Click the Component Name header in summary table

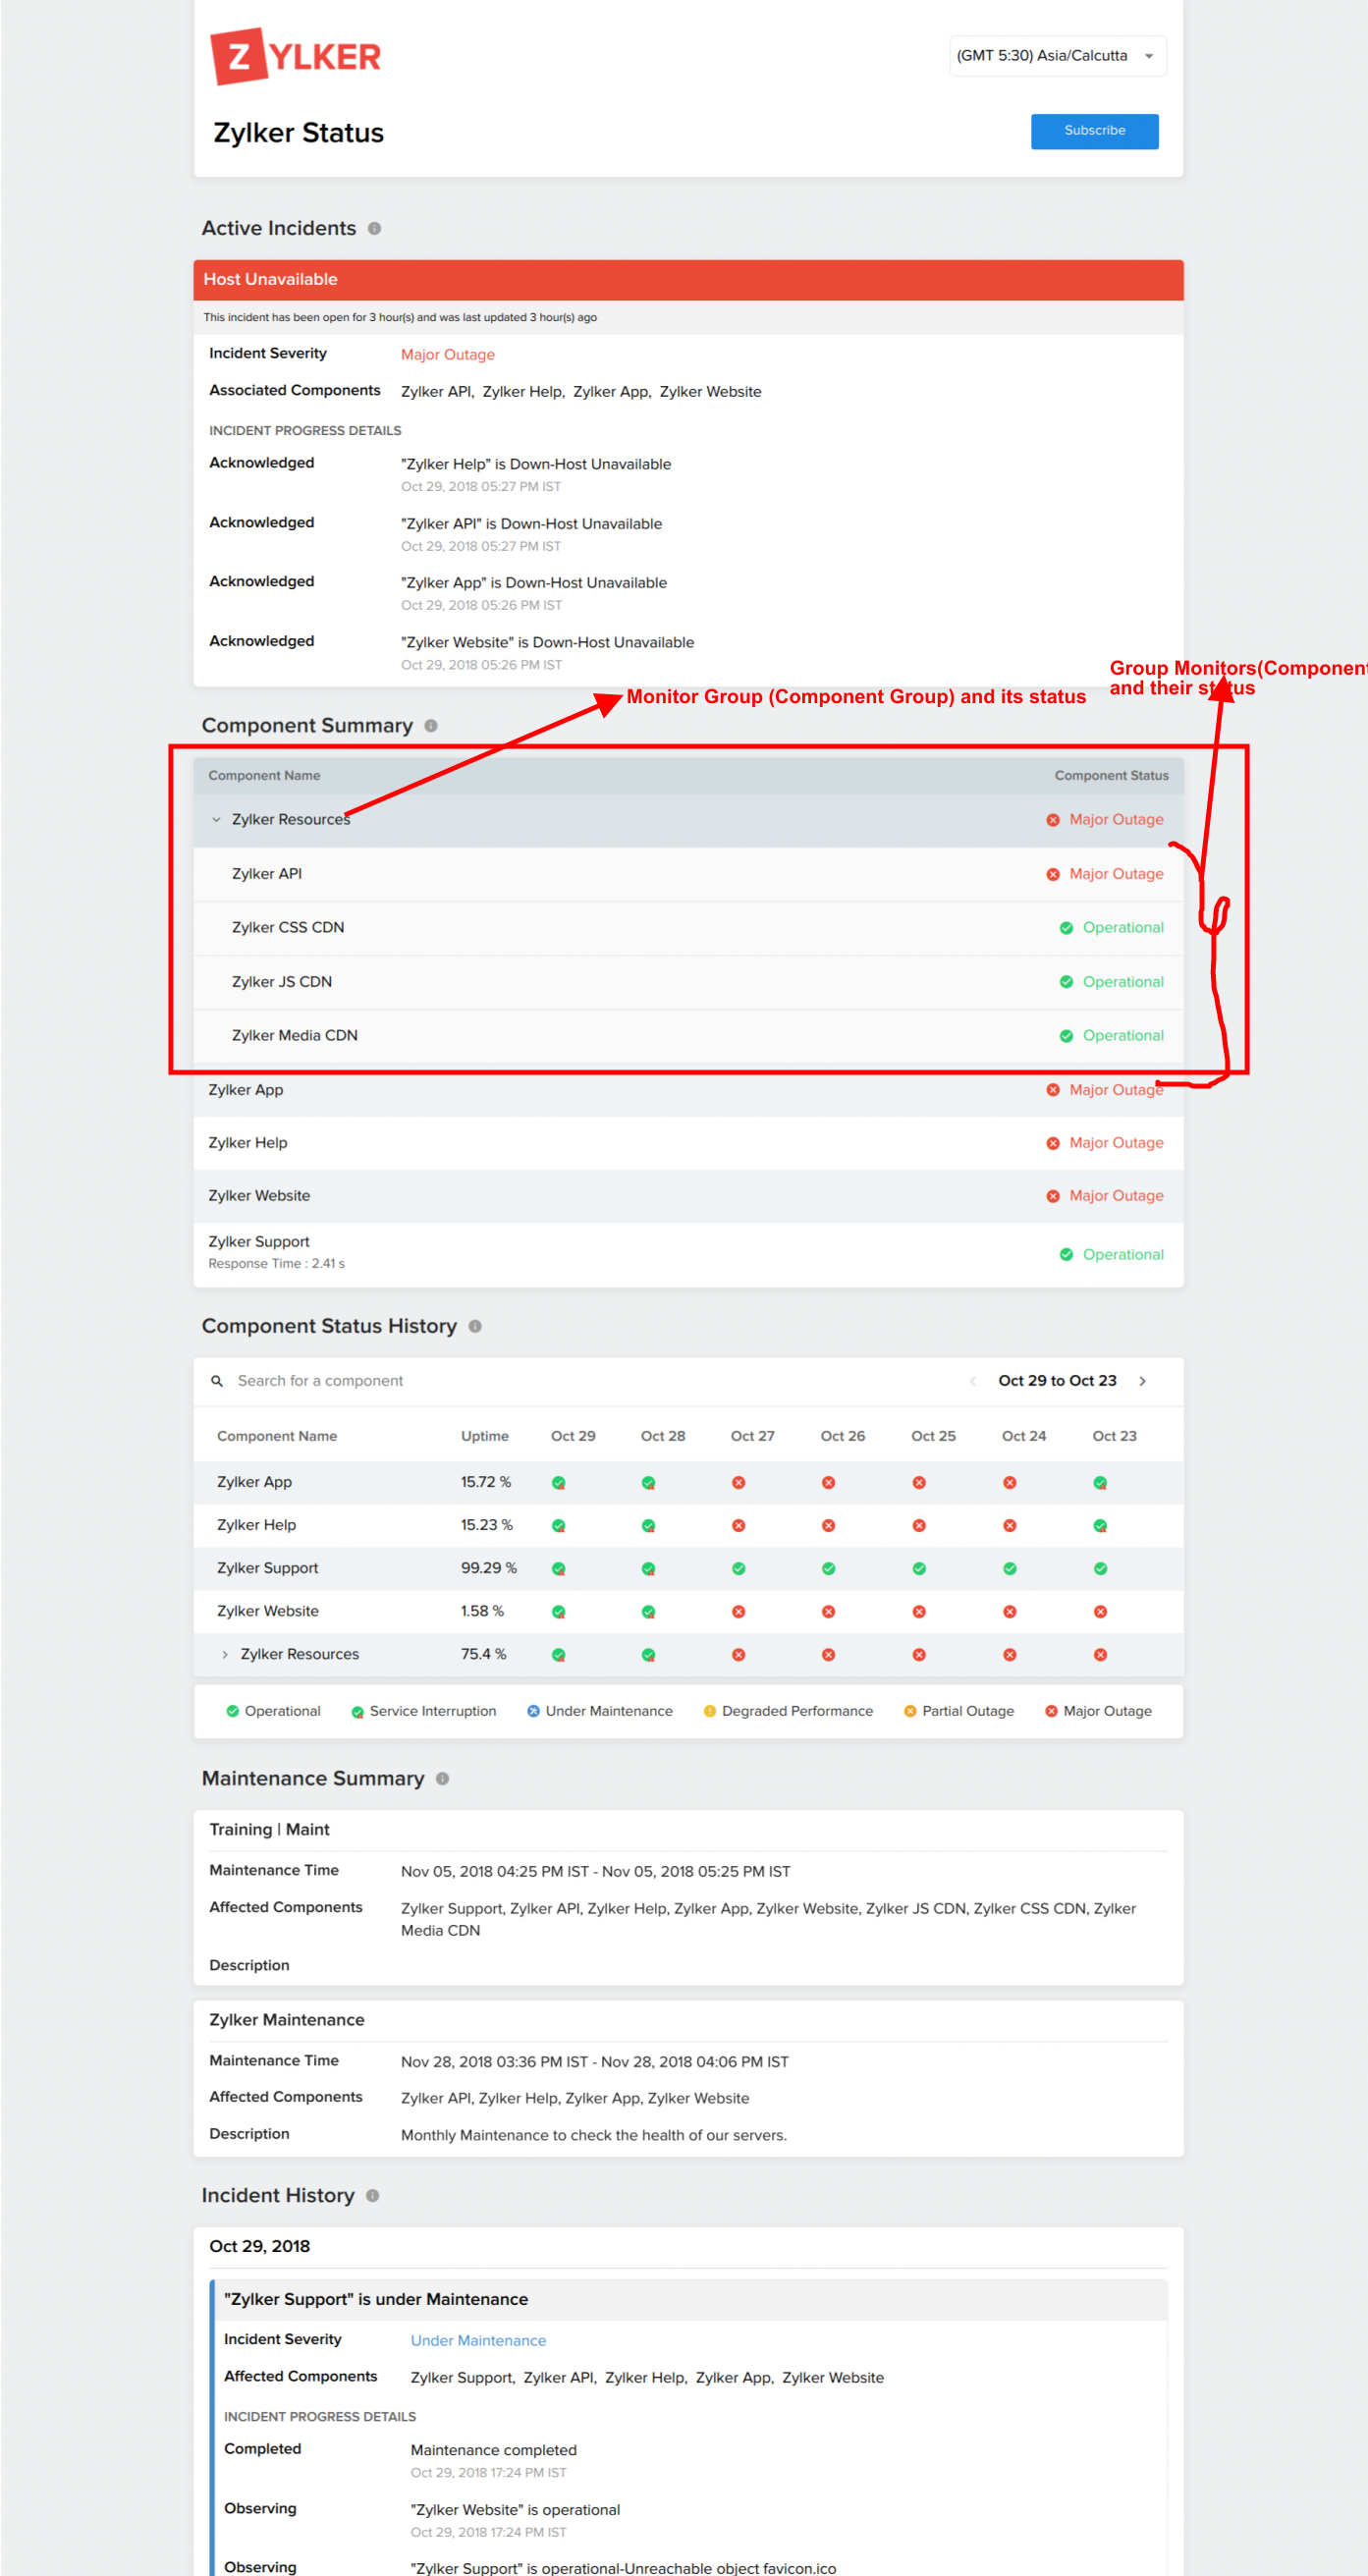coord(264,776)
